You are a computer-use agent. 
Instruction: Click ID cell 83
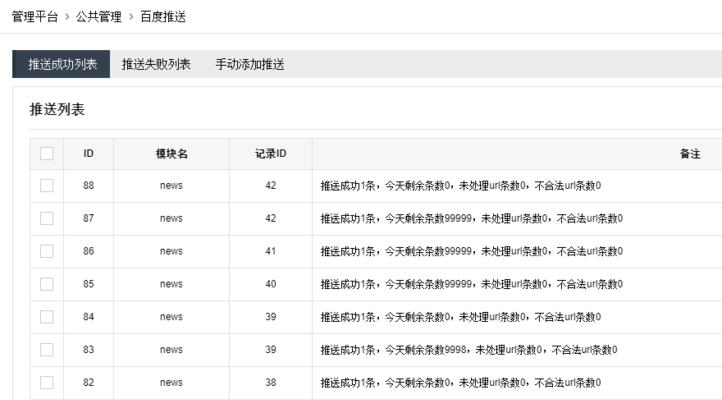(x=88, y=350)
